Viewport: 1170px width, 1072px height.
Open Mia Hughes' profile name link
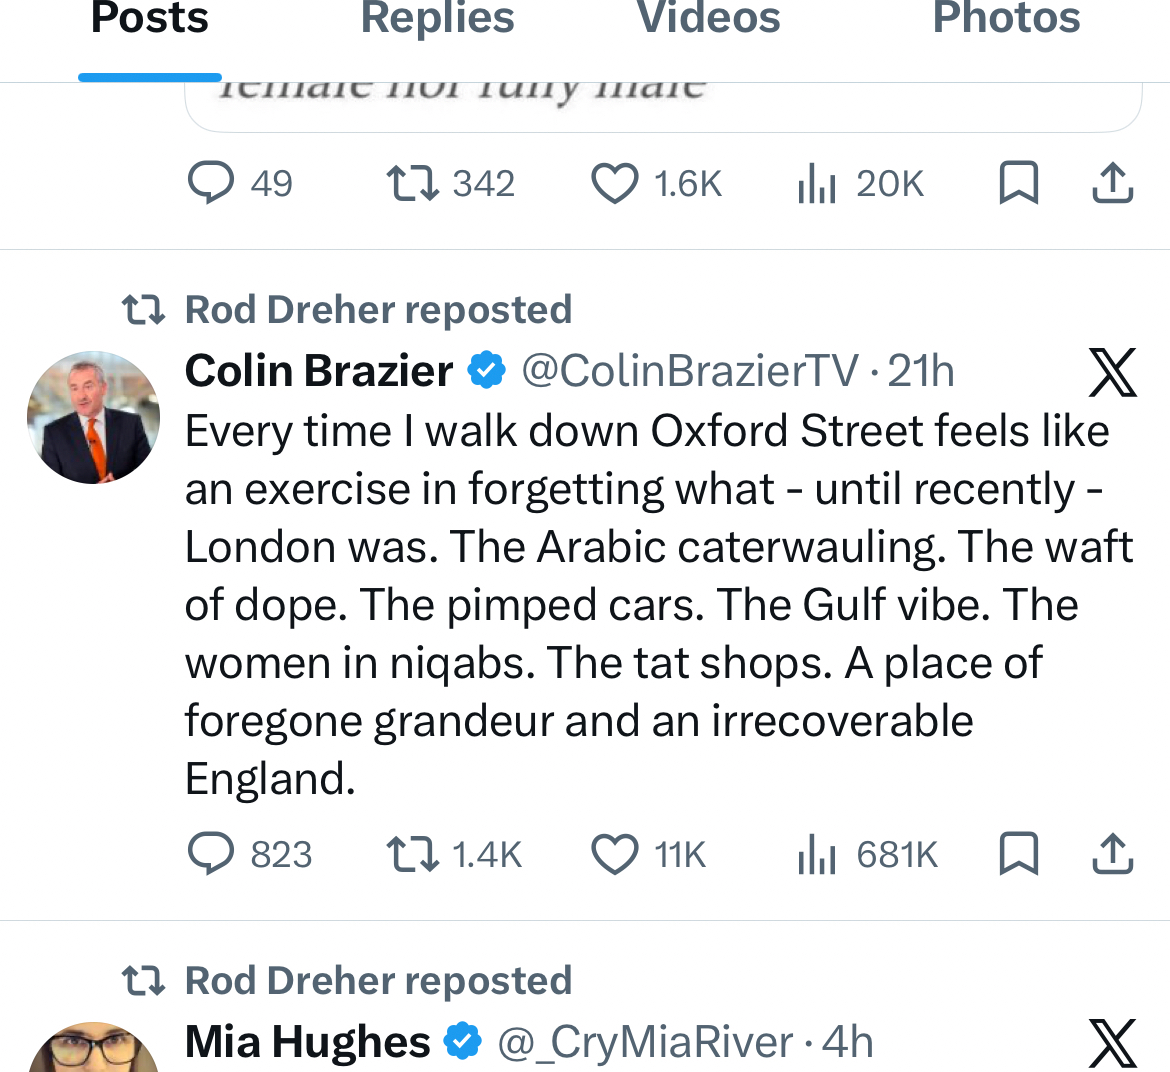tap(307, 1043)
